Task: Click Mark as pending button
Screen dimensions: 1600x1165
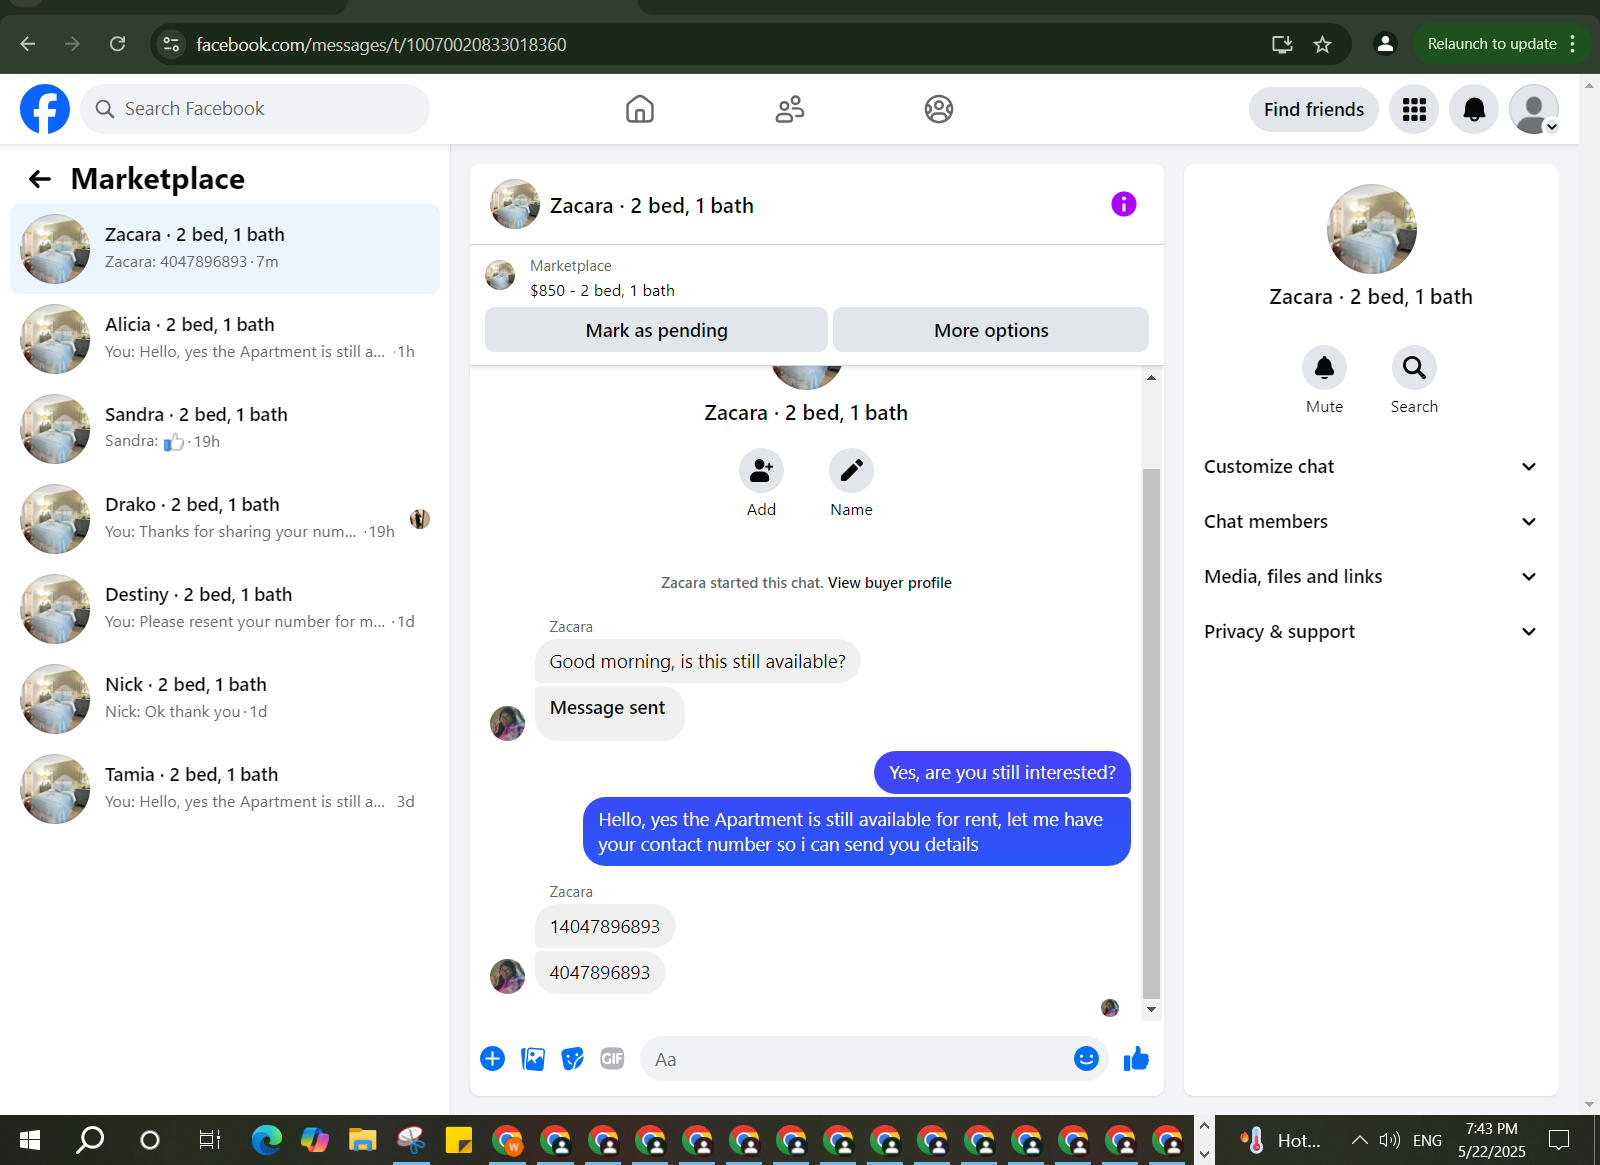Action: (x=656, y=330)
